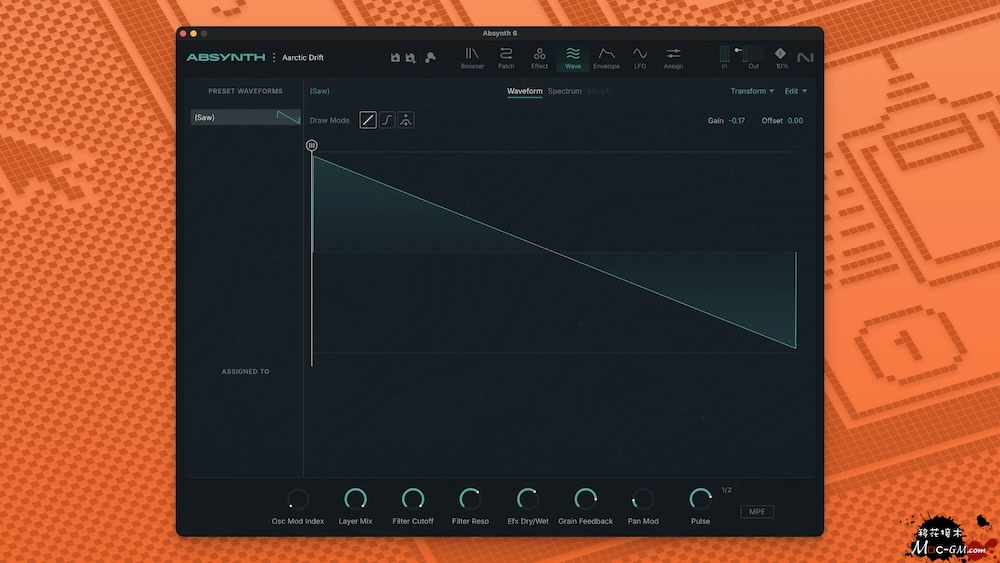The width and height of the screenshot is (1000, 563).
Task: Select the straight line draw mode
Action: click(368, 120)
